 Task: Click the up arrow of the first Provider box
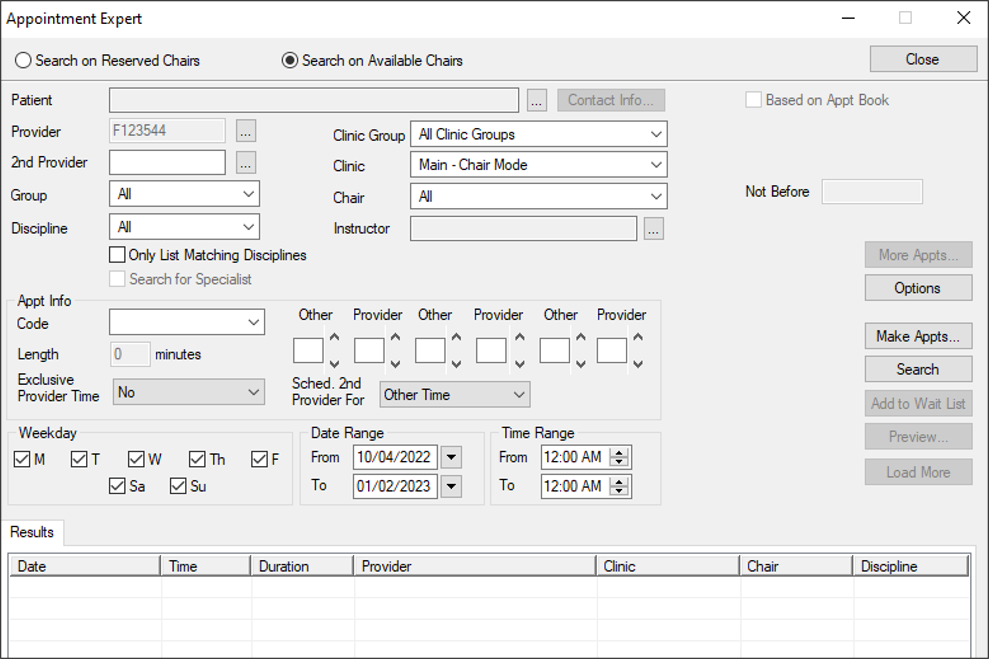point(395,337)
